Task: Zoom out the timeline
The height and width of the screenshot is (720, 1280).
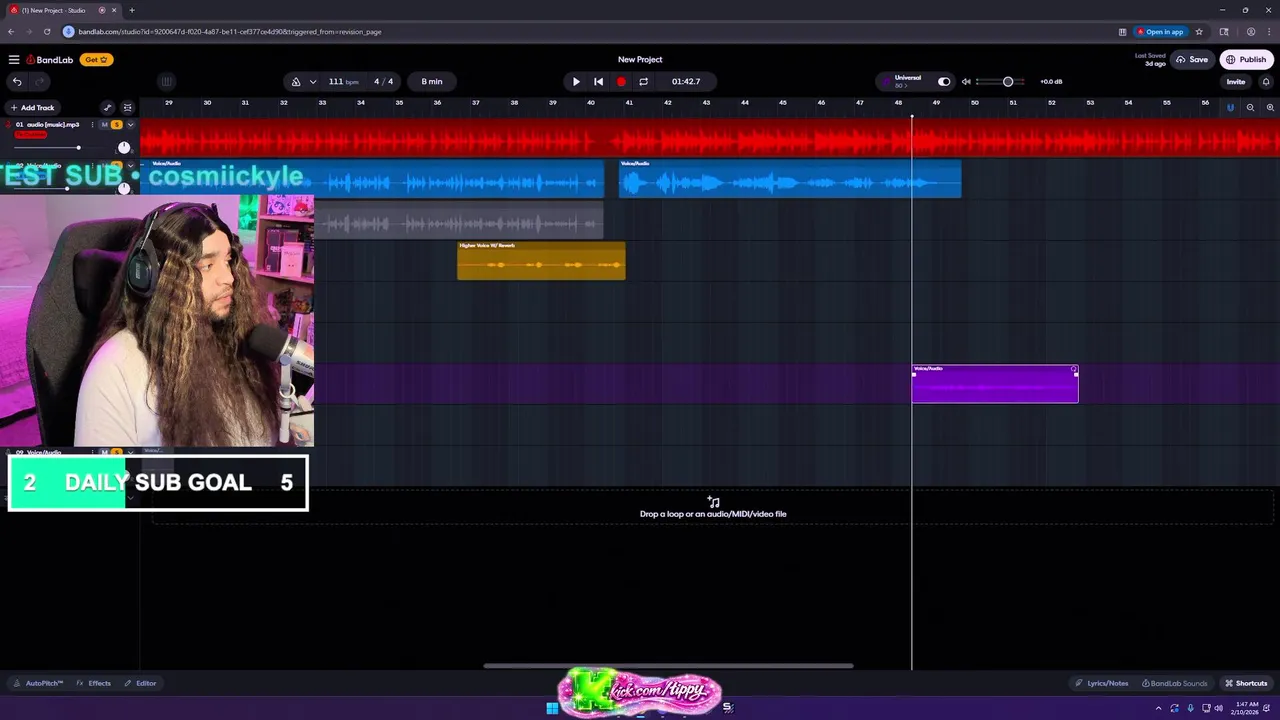Action: pyautogui.click(x=1250, y=108)
